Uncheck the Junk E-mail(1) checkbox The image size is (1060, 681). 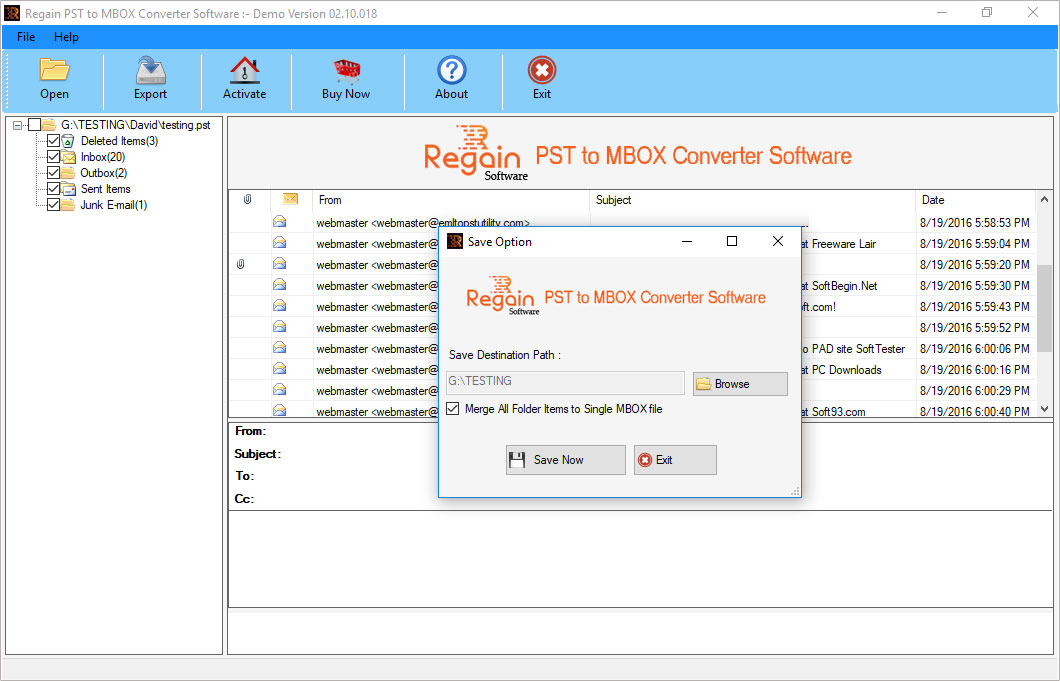pyautogui.click(x=53, y=204)
